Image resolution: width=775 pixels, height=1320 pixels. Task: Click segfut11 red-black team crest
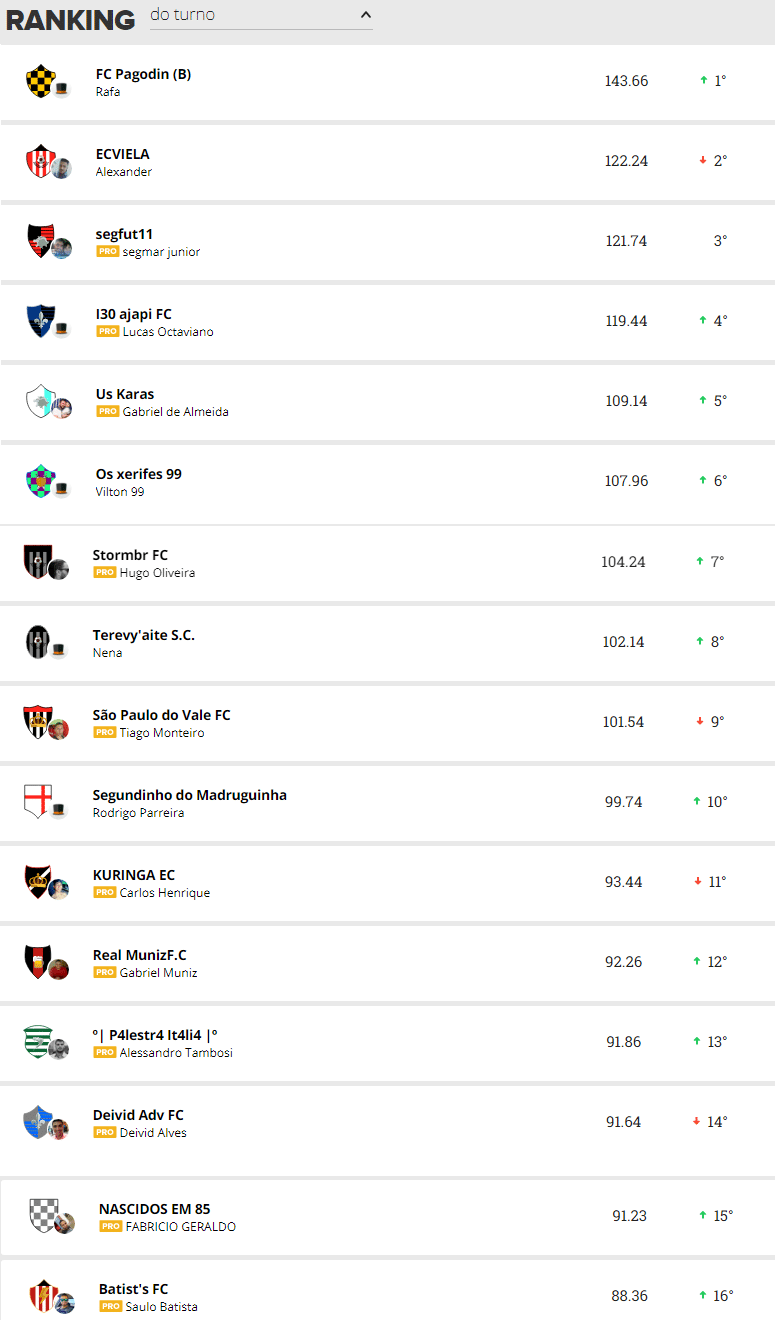coord(40,241)
